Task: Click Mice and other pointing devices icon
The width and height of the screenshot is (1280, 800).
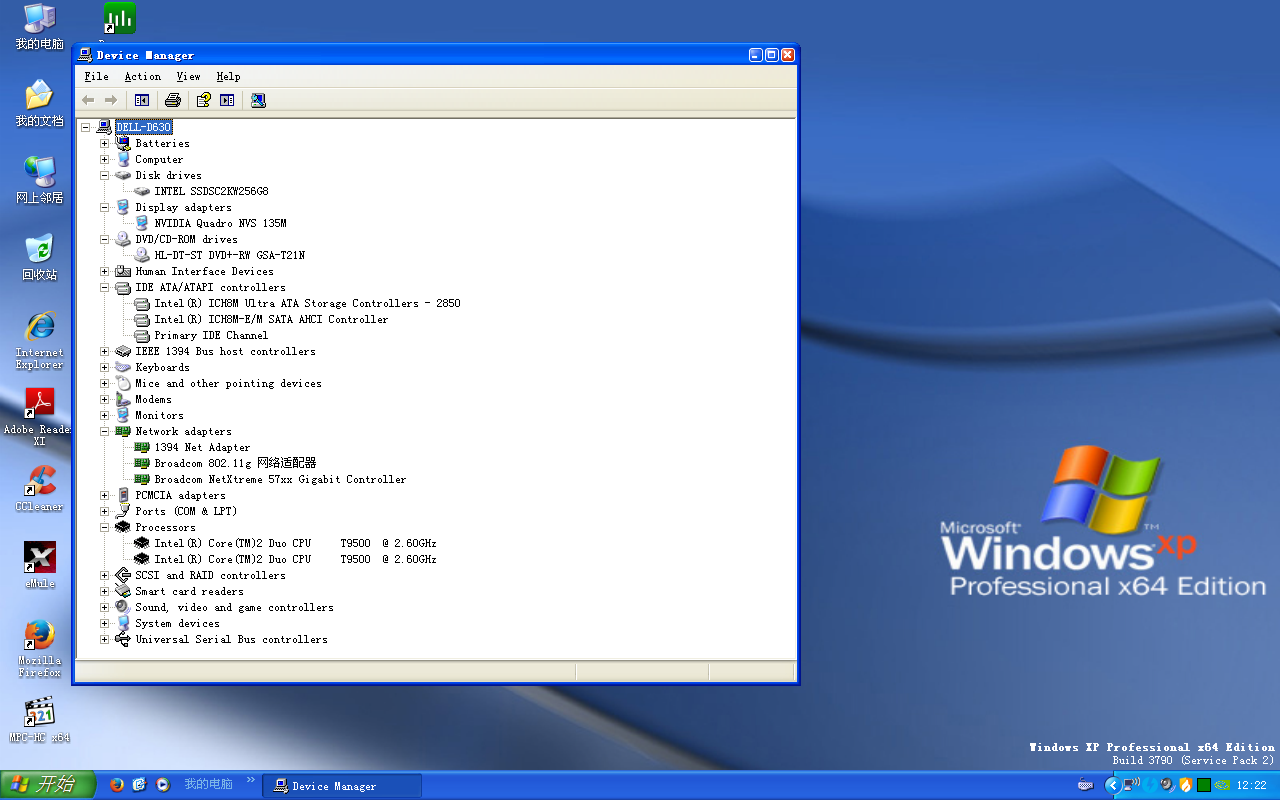Action: click(x=123, y=383)
